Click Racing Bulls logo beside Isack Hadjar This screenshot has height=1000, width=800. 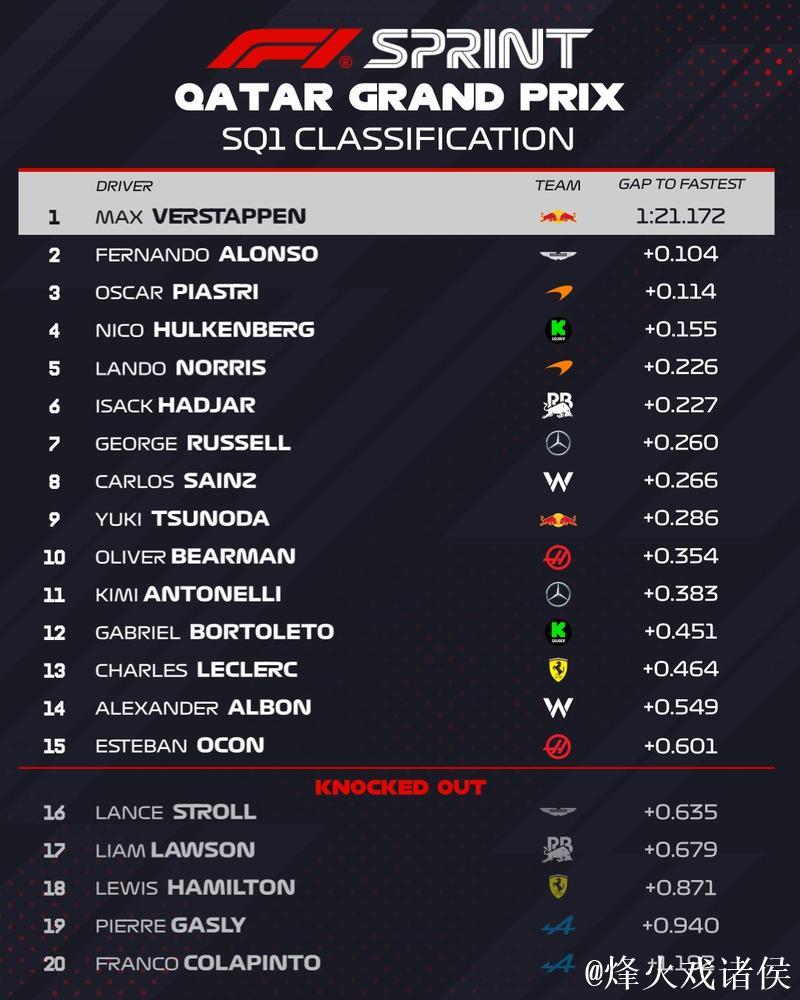[x=558, y=405]
